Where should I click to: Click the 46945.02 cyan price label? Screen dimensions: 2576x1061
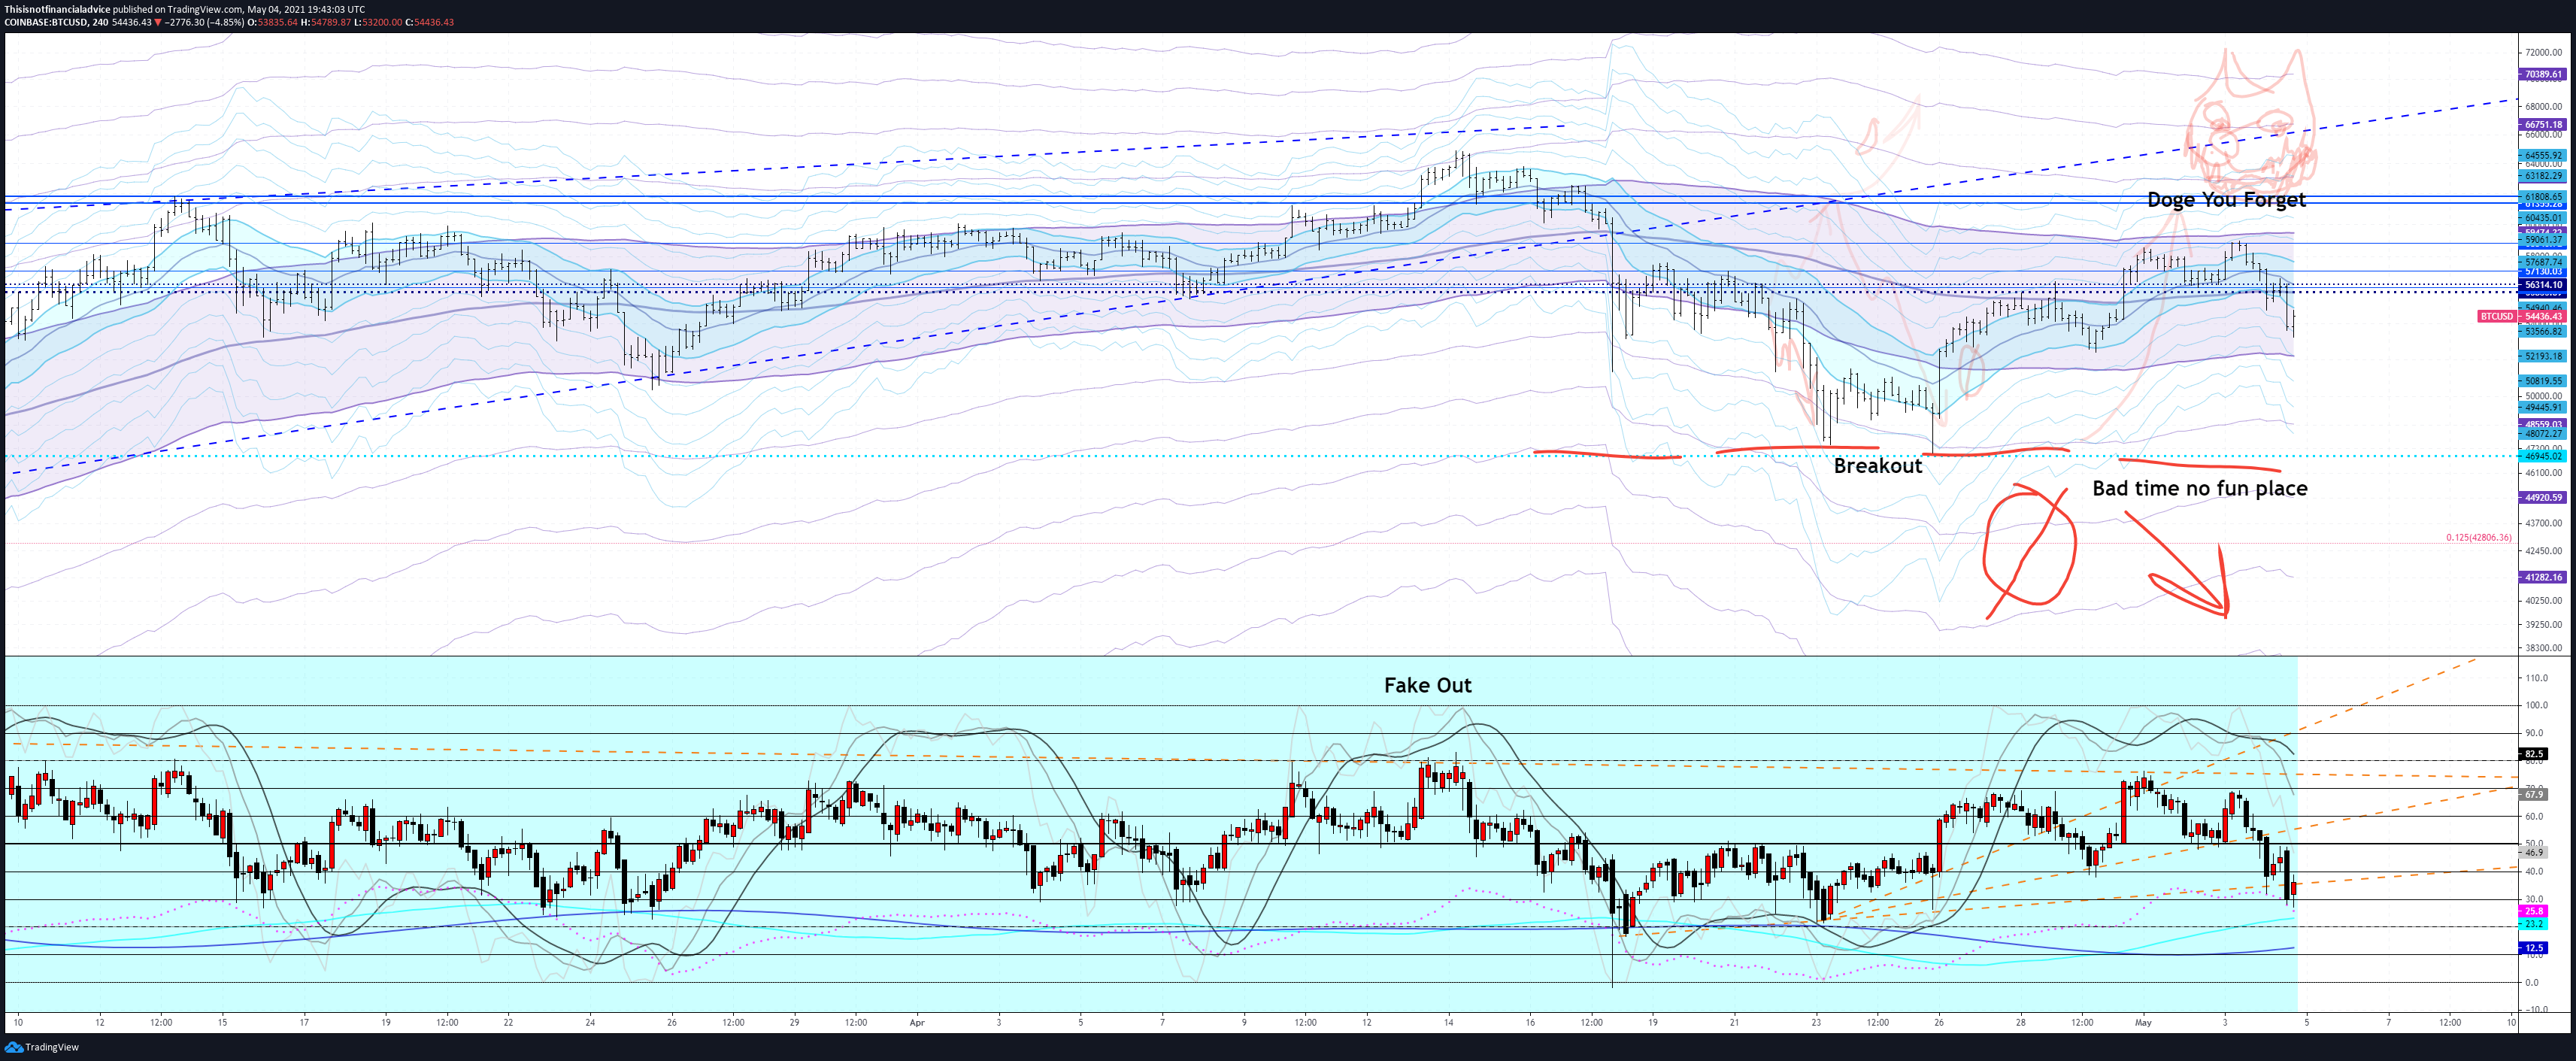(x=2543, y=456)
